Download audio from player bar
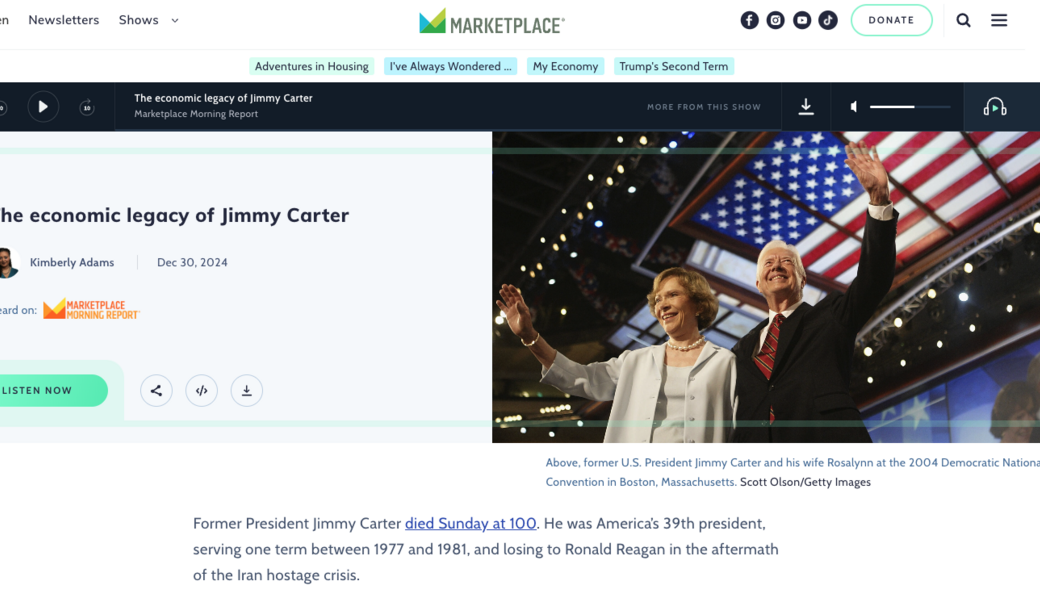The height and width of the screenshot is (602, 1040). click(x=806, y=107)
